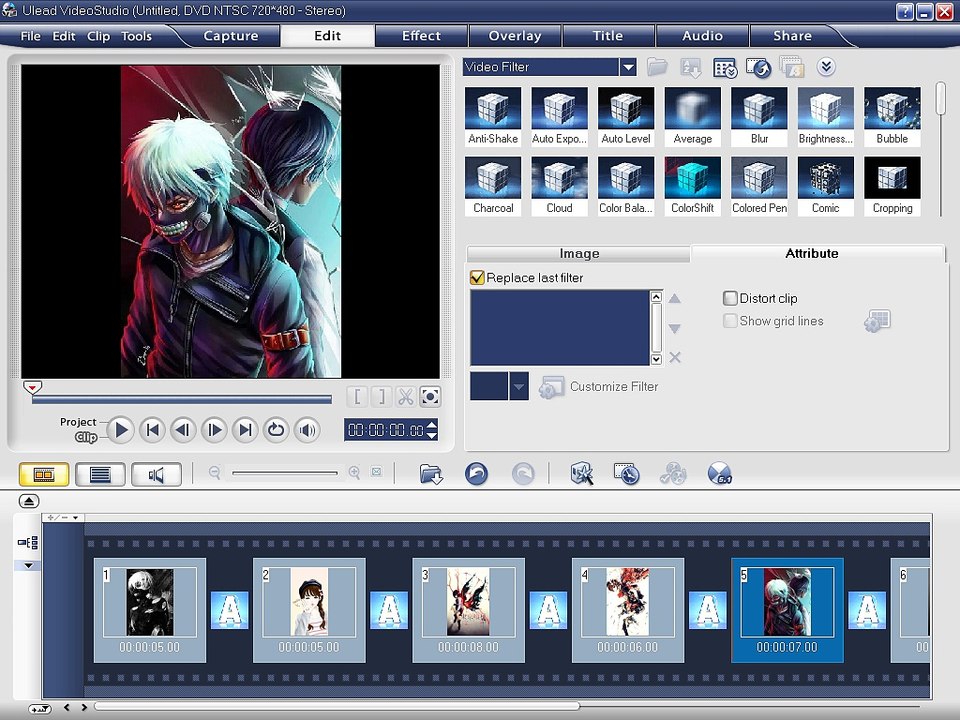960x720 pixels.
Task: Open Track Manager icon
Action: [x=673, y=473]
